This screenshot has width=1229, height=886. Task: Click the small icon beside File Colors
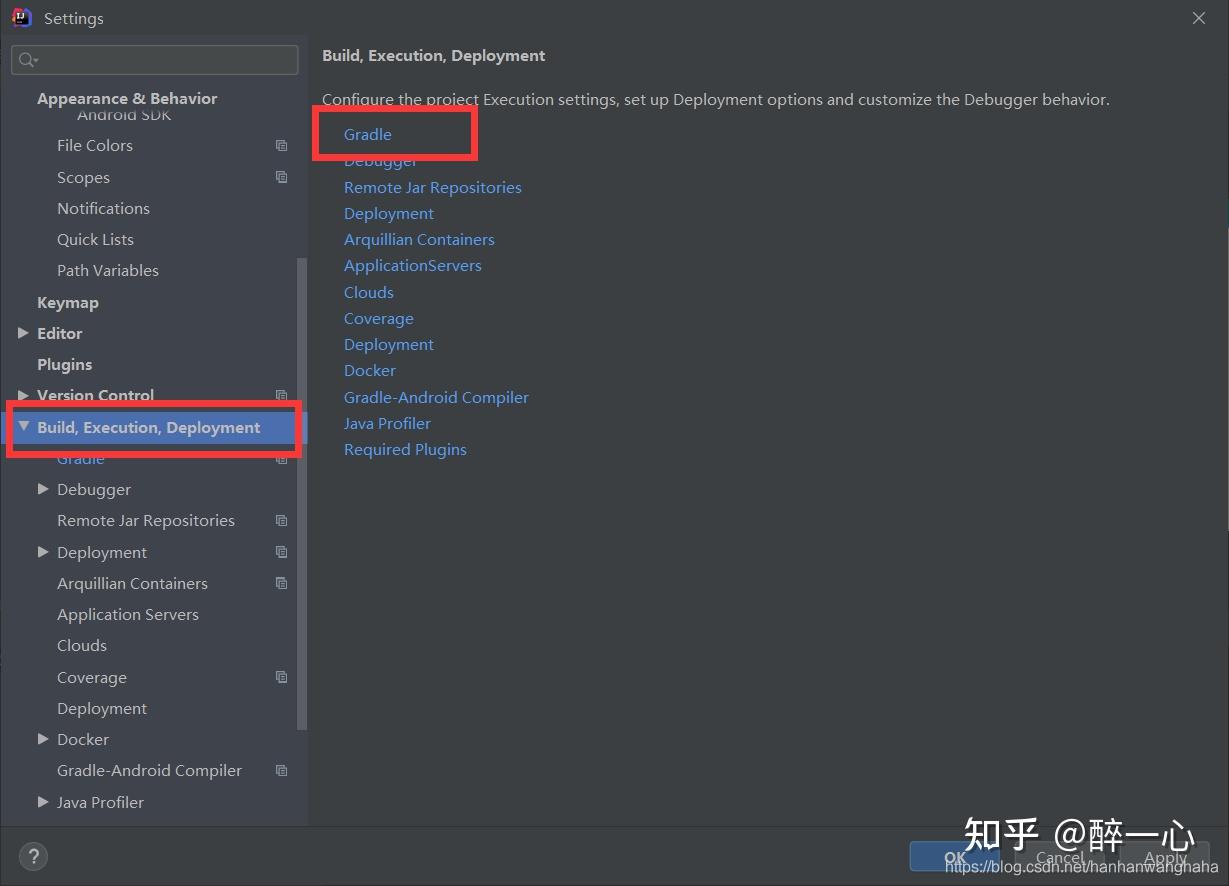pos(281,145)
